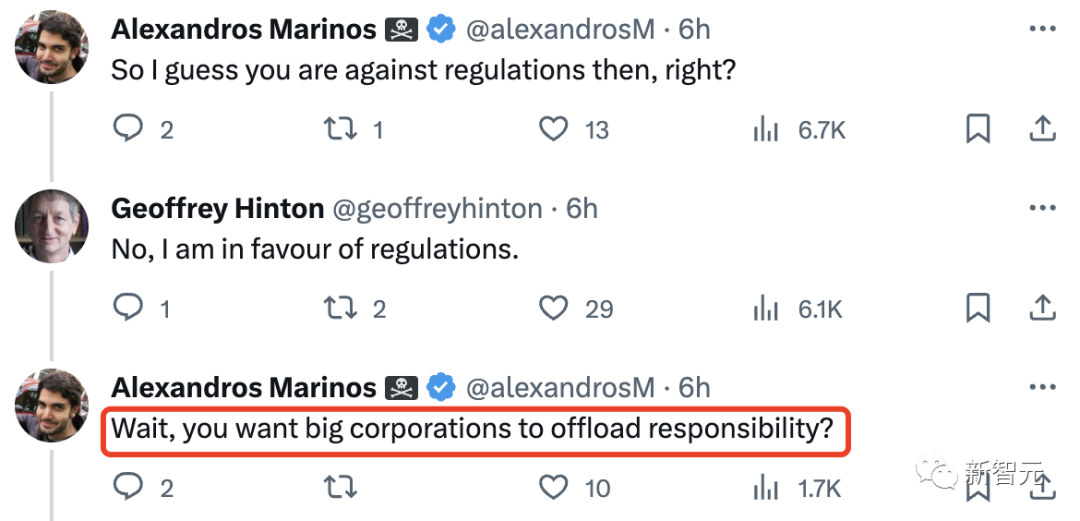Open the @alexandrosM handle on first tweet
This screenshot has height=521, width=1080.
(x=561, y=29)
